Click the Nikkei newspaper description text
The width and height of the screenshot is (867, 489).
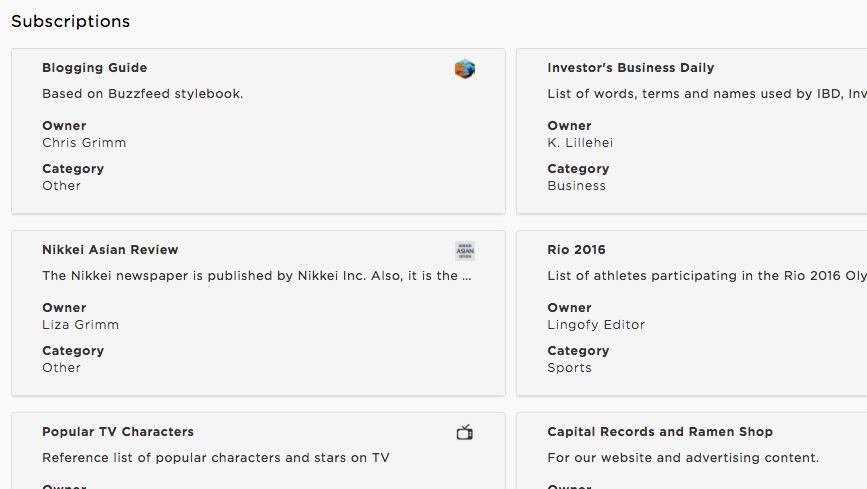click(257, 275)
